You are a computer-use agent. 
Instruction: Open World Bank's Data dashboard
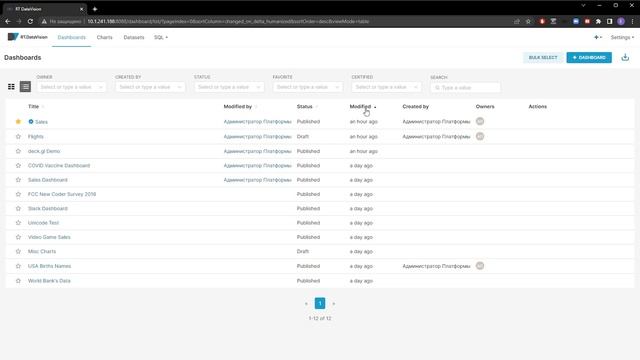[49, 280]
